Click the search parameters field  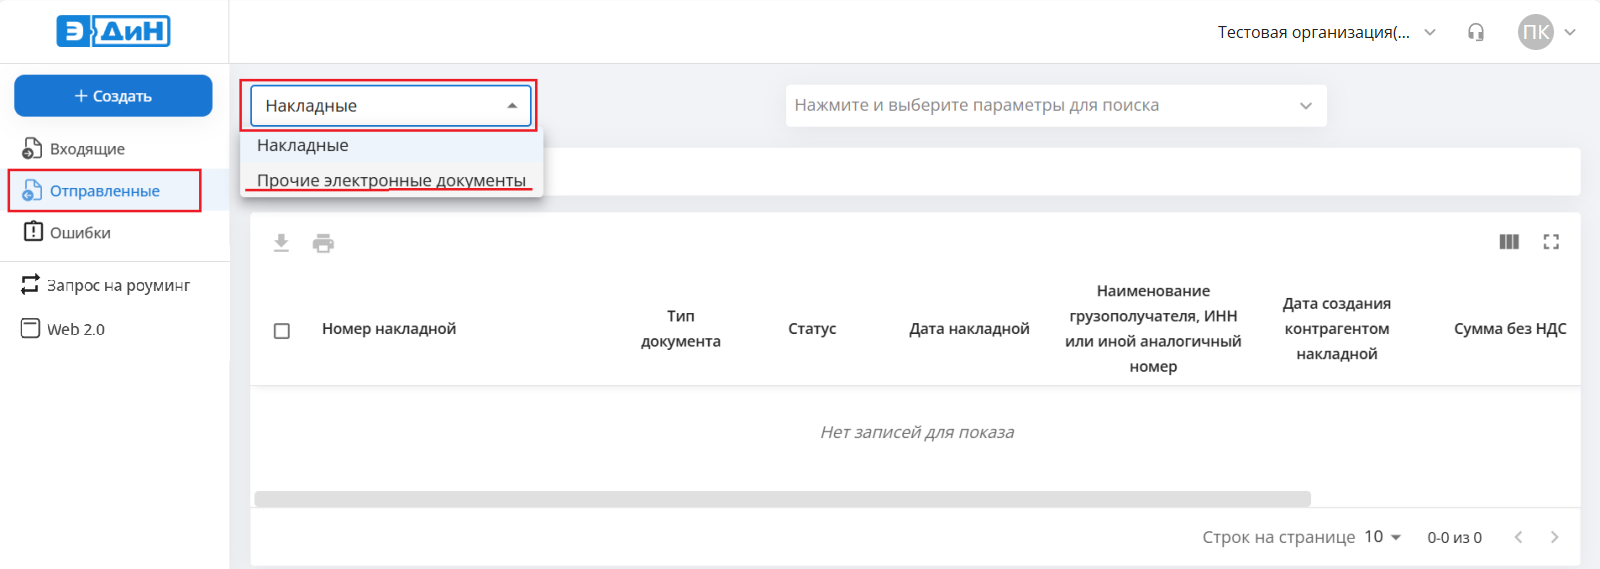(x=1040, y=106)
